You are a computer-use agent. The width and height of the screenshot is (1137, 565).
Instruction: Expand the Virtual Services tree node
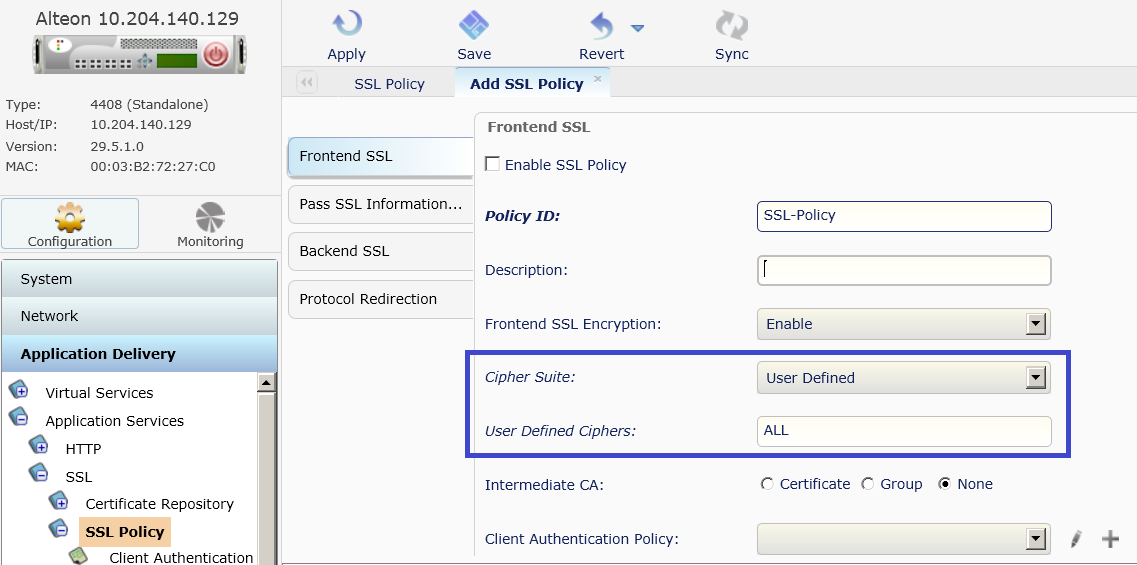pos(20,390)
